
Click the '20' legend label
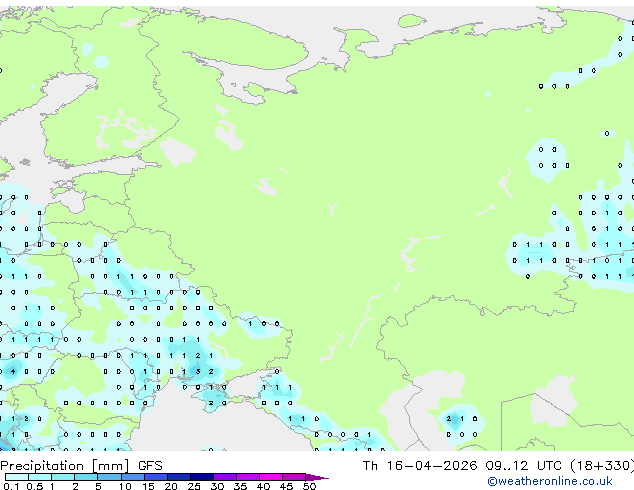tap(171, 486)
